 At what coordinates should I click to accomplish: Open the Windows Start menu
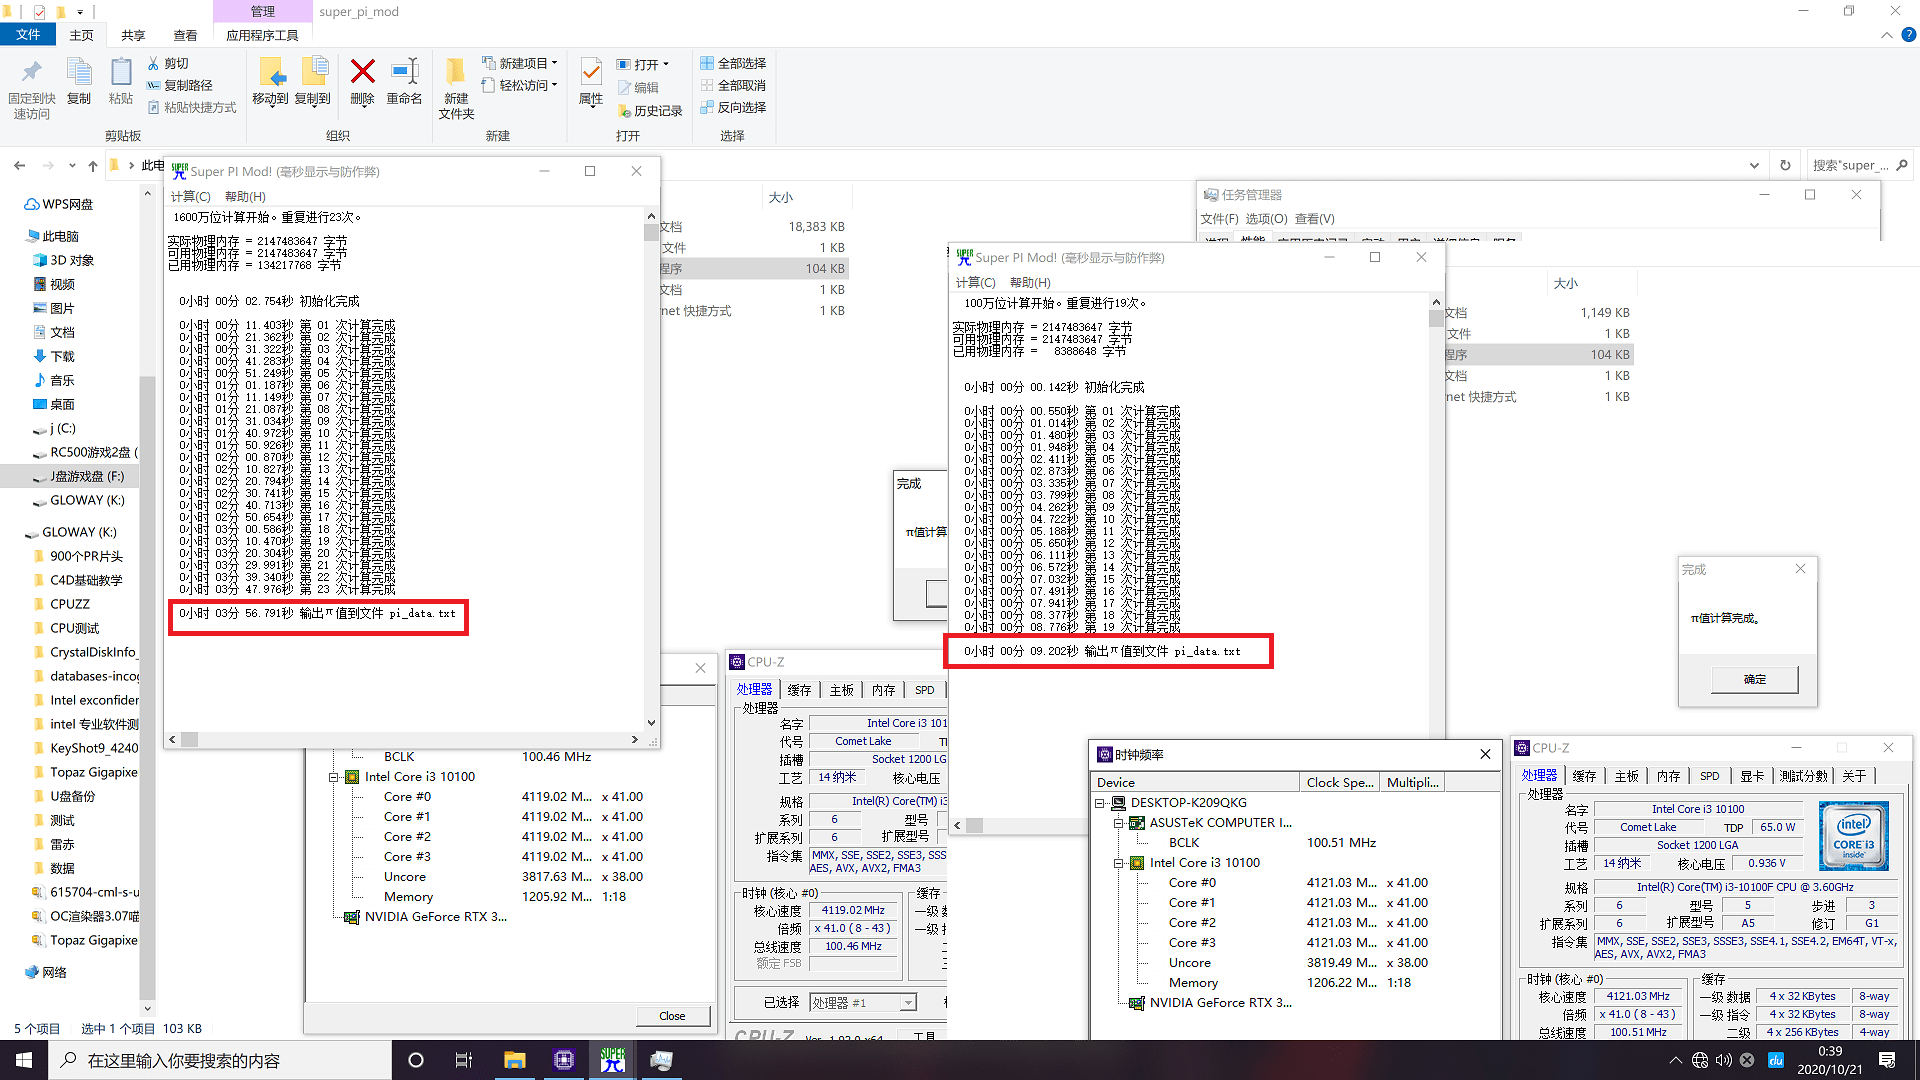pos(24,1060)
